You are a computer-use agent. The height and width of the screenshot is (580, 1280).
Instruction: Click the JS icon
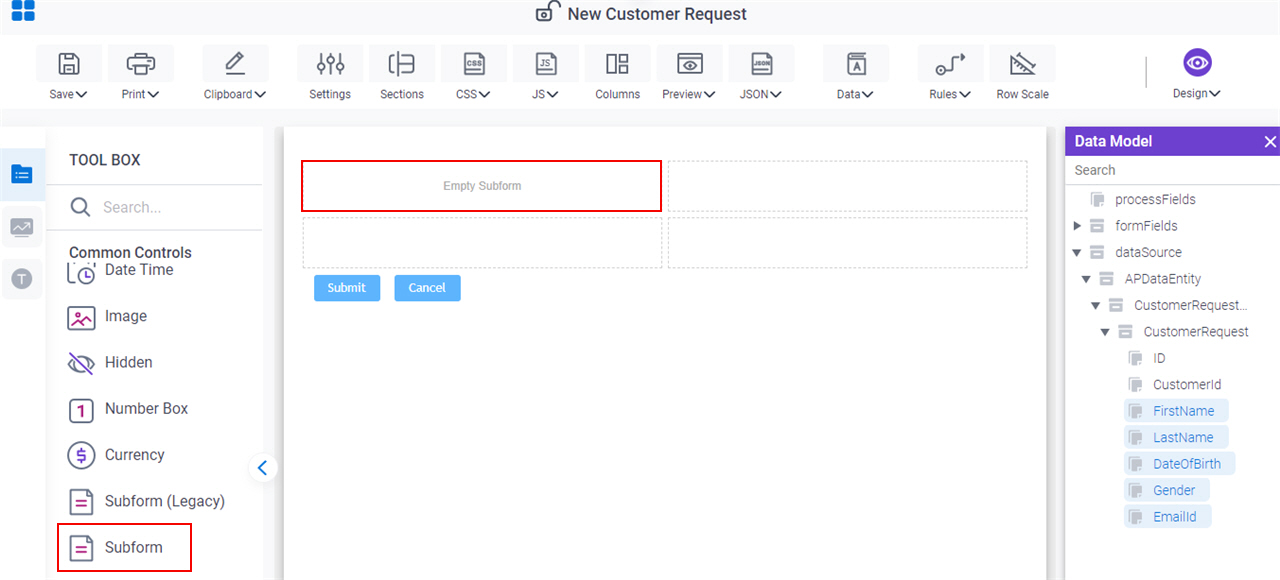[x=545, y=64]
